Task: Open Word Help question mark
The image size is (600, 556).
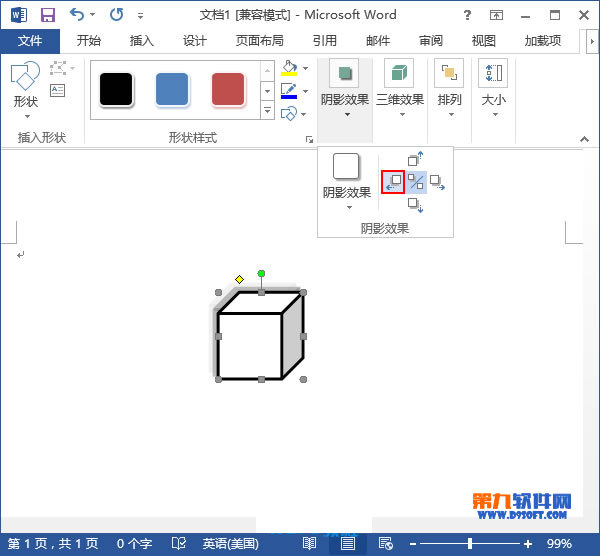Action: (467, 15)
